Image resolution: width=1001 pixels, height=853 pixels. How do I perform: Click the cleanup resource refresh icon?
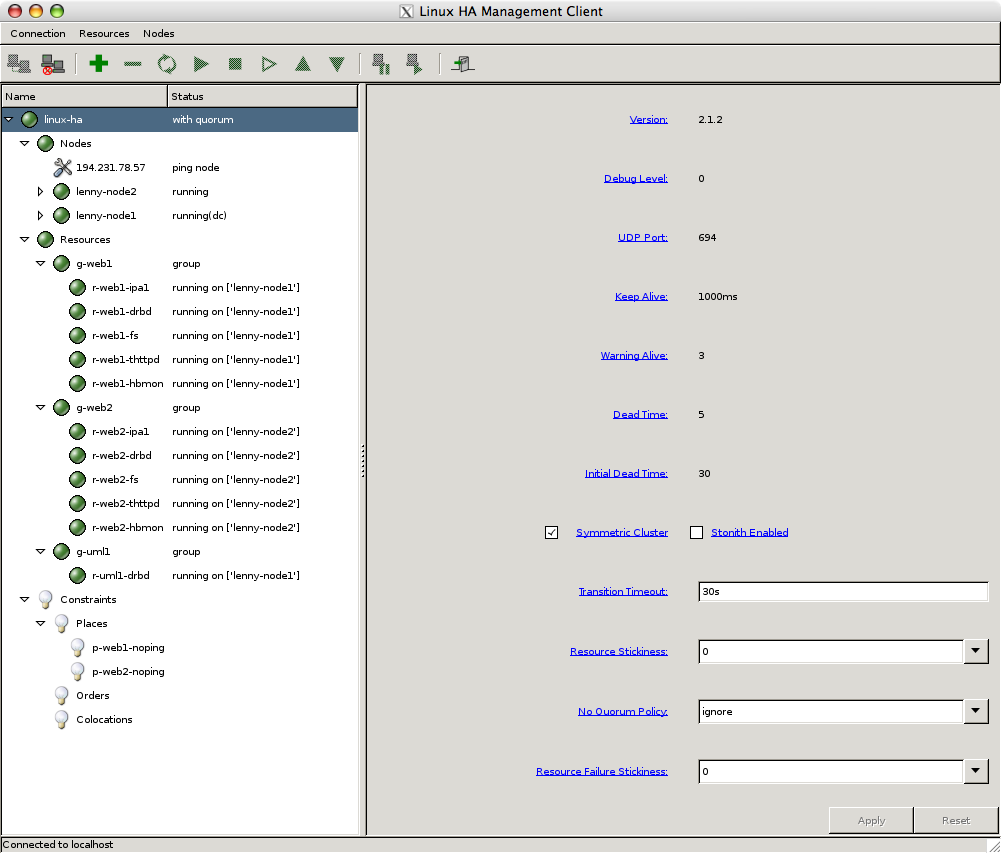167,64
